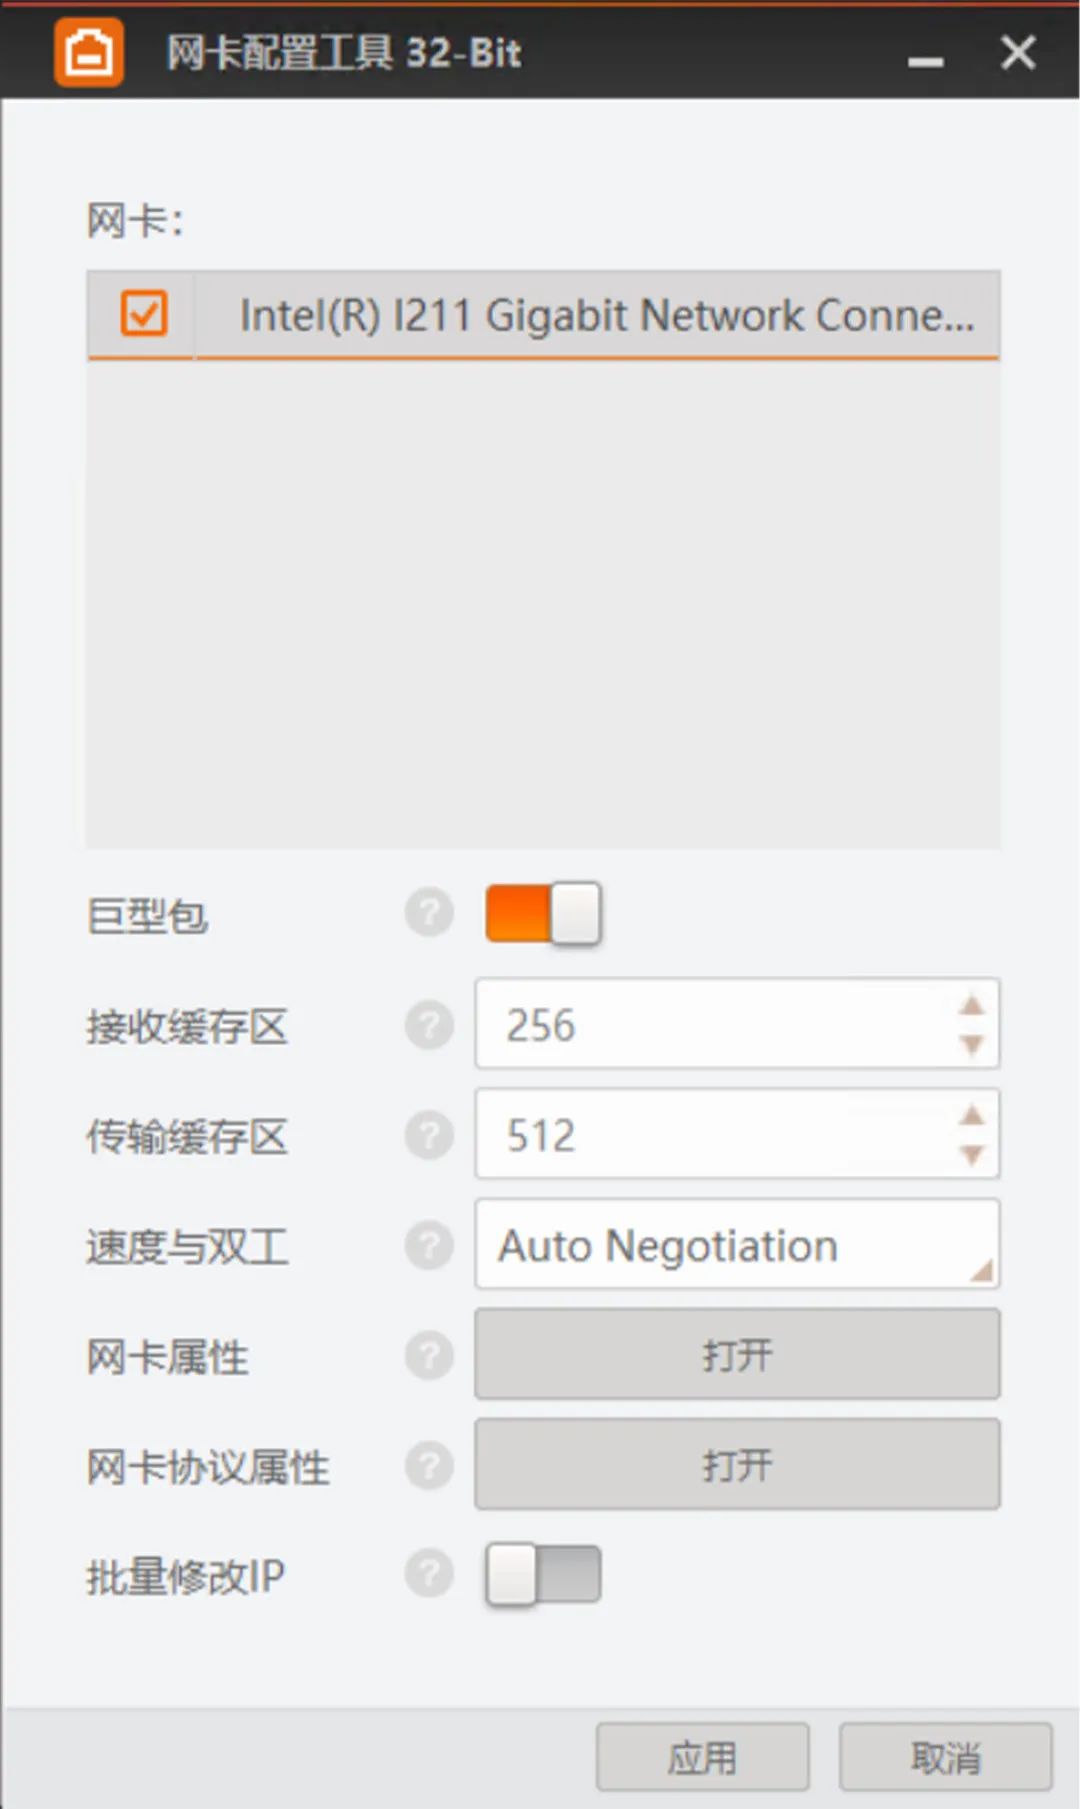The image size is (1080, 1809).
Task: Click help icon next to 网卡属性
Action: pyautogui.click(x=429, y=1356)
